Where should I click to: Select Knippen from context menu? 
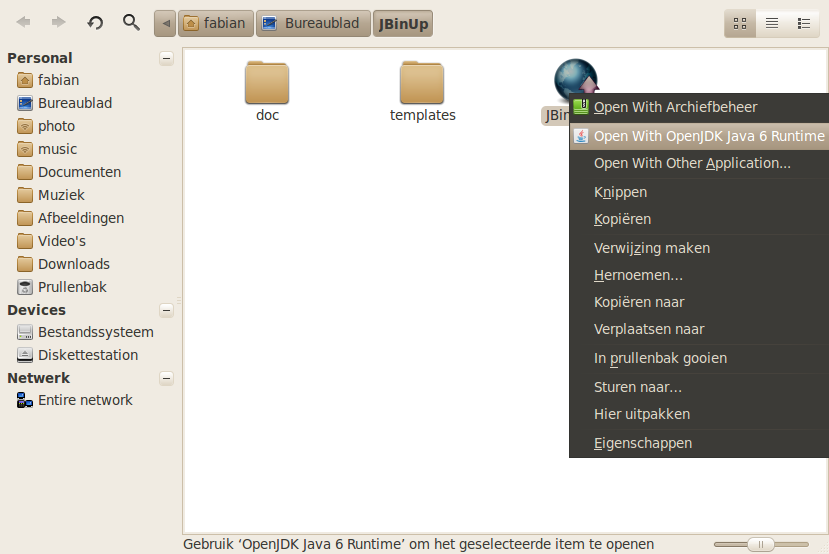pos(699,192)
